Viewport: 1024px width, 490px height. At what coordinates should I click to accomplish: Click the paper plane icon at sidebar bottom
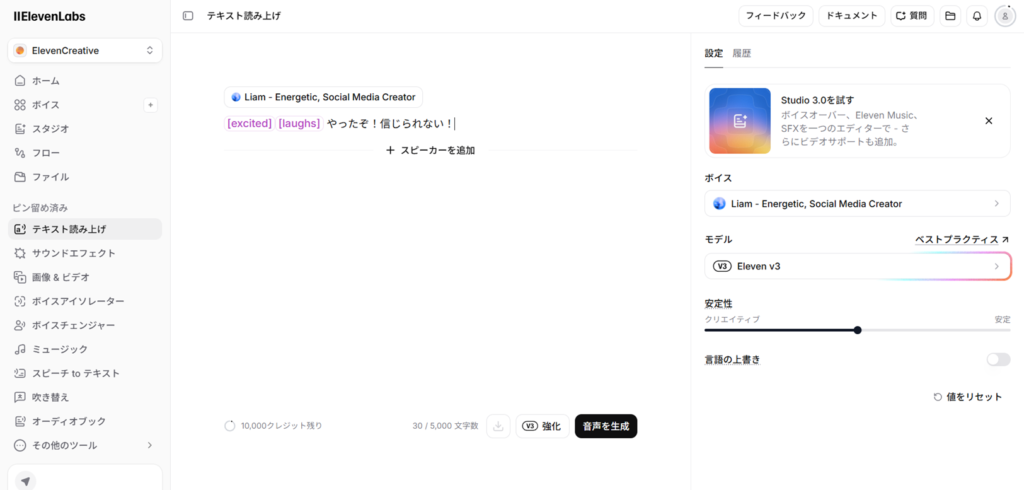pos(25,481)
